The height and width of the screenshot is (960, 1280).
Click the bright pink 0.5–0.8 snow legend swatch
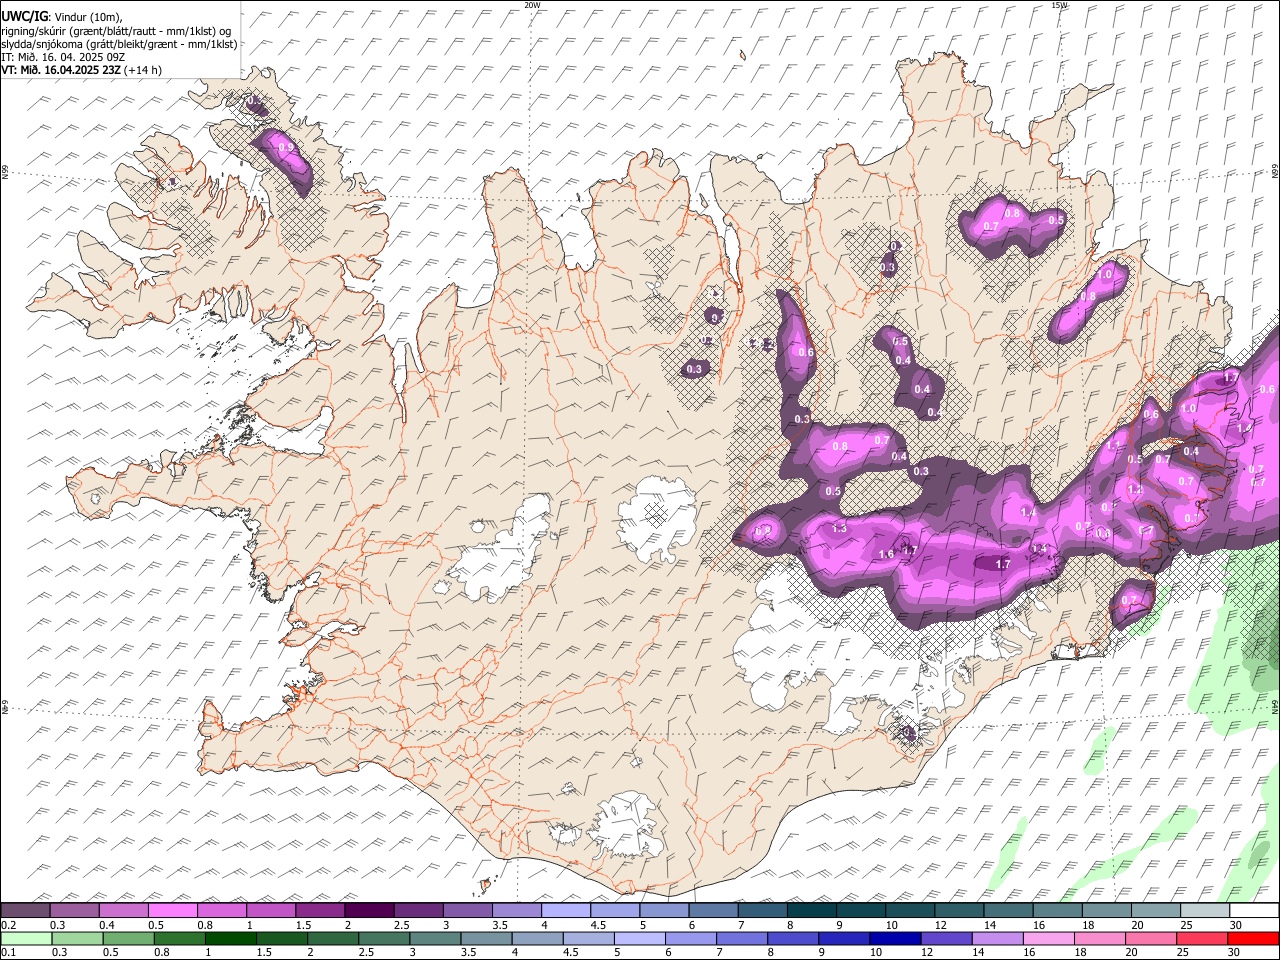coord(173,911)
